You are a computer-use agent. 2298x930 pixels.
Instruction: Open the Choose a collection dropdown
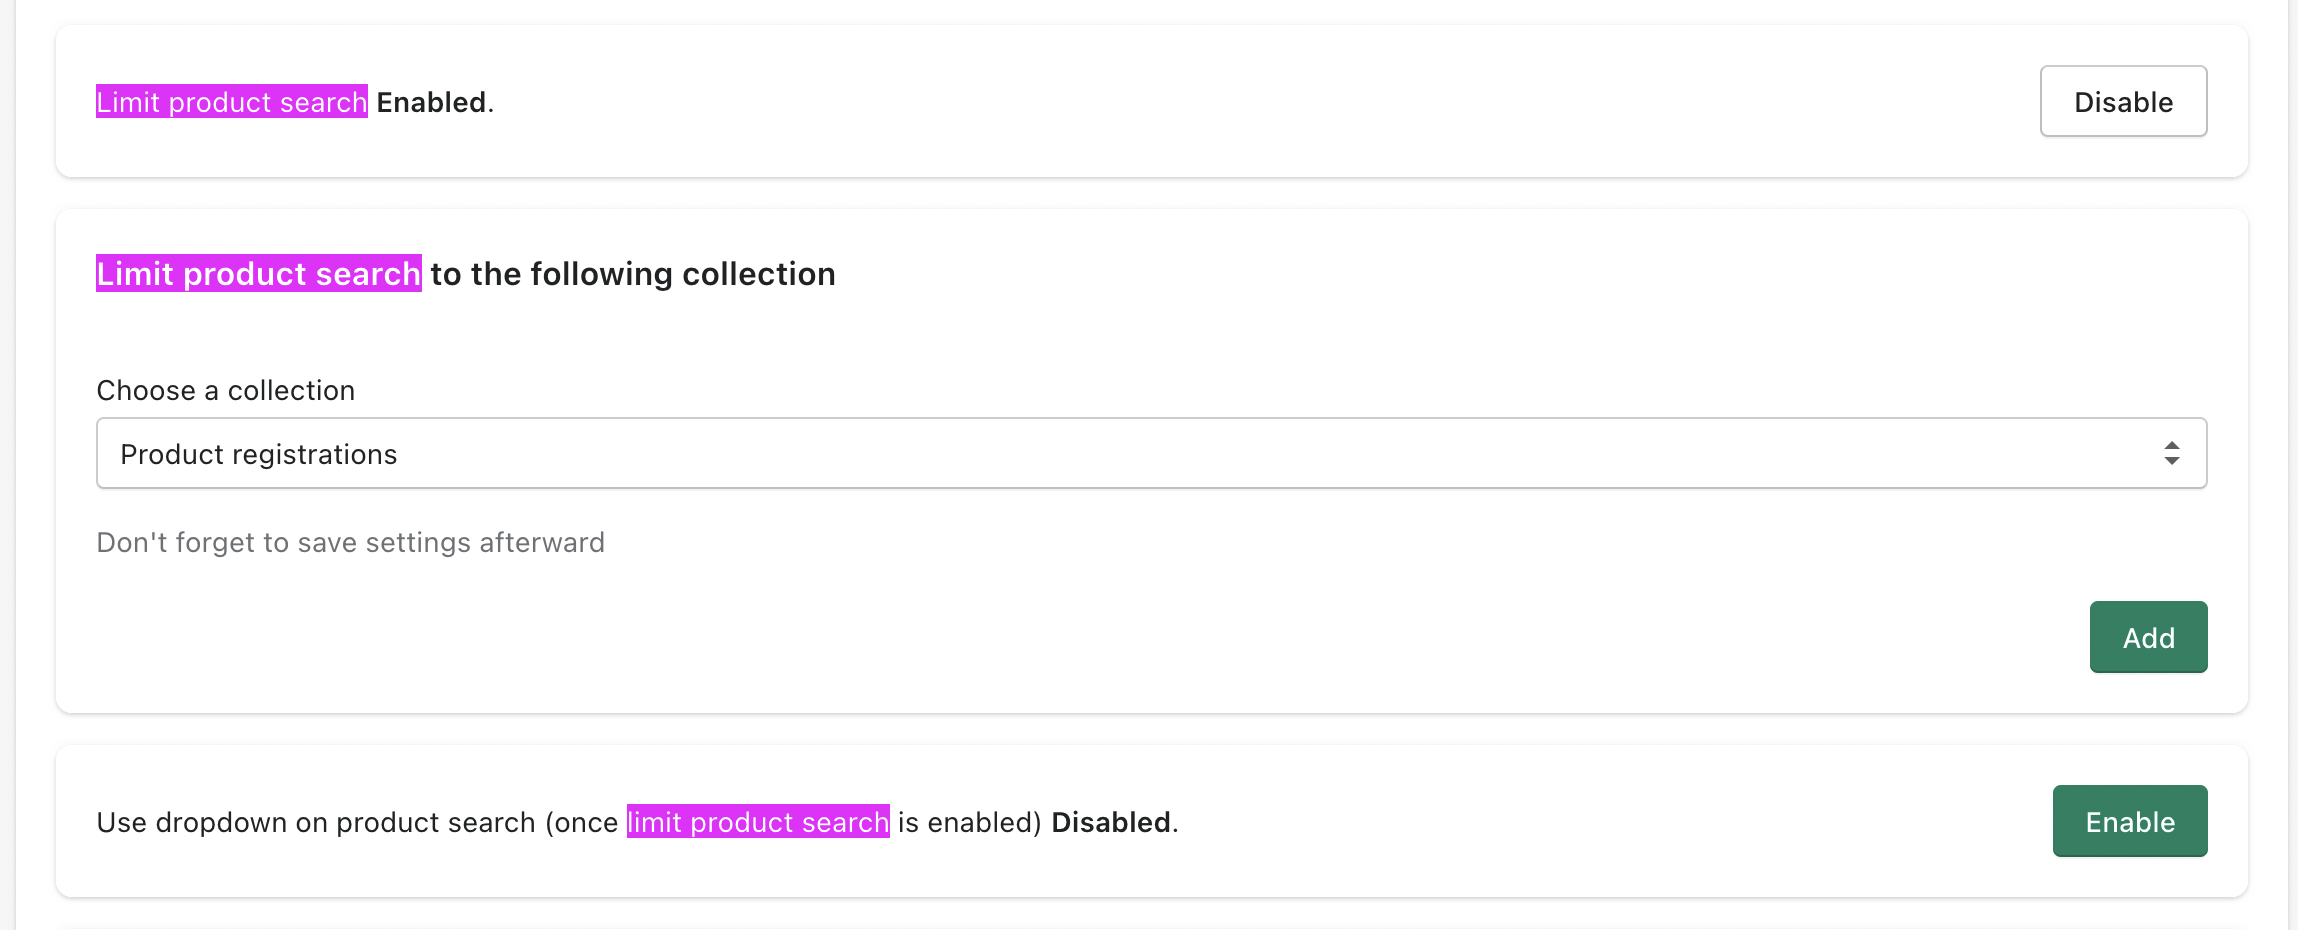tap(1150, 454)
